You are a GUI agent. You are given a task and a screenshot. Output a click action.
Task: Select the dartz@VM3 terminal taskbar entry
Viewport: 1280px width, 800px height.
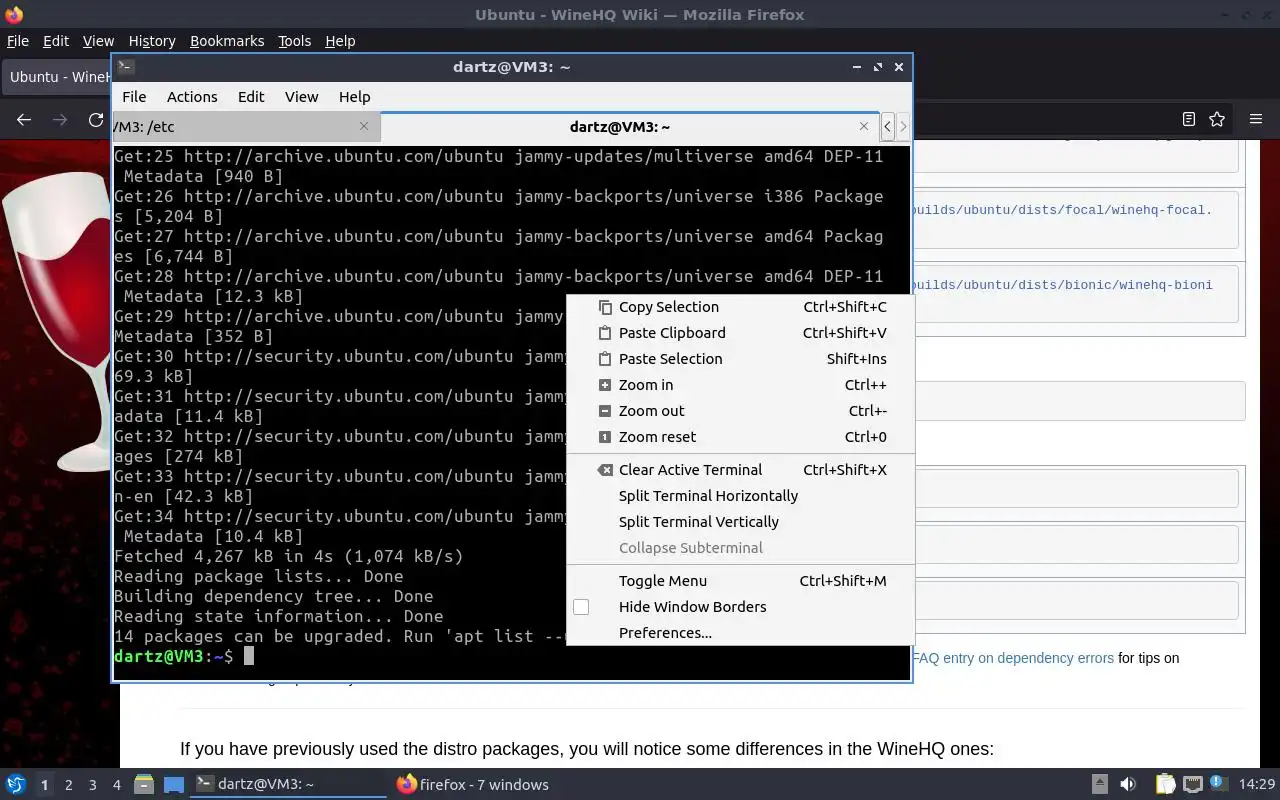coord(289,784)
